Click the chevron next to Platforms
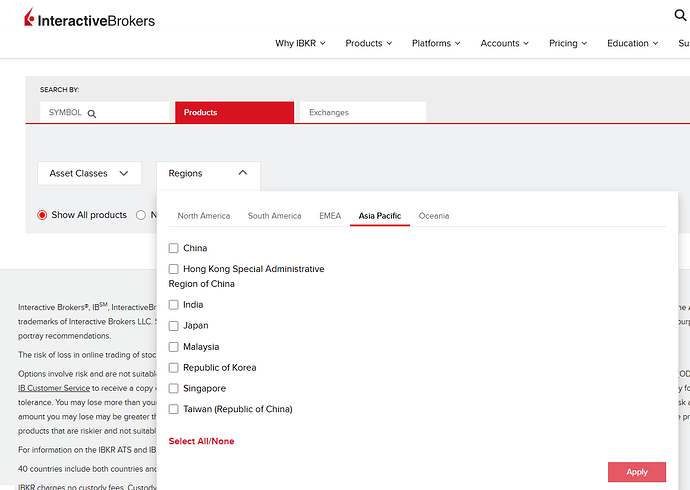690x490 pixels. tap(458, 44)
